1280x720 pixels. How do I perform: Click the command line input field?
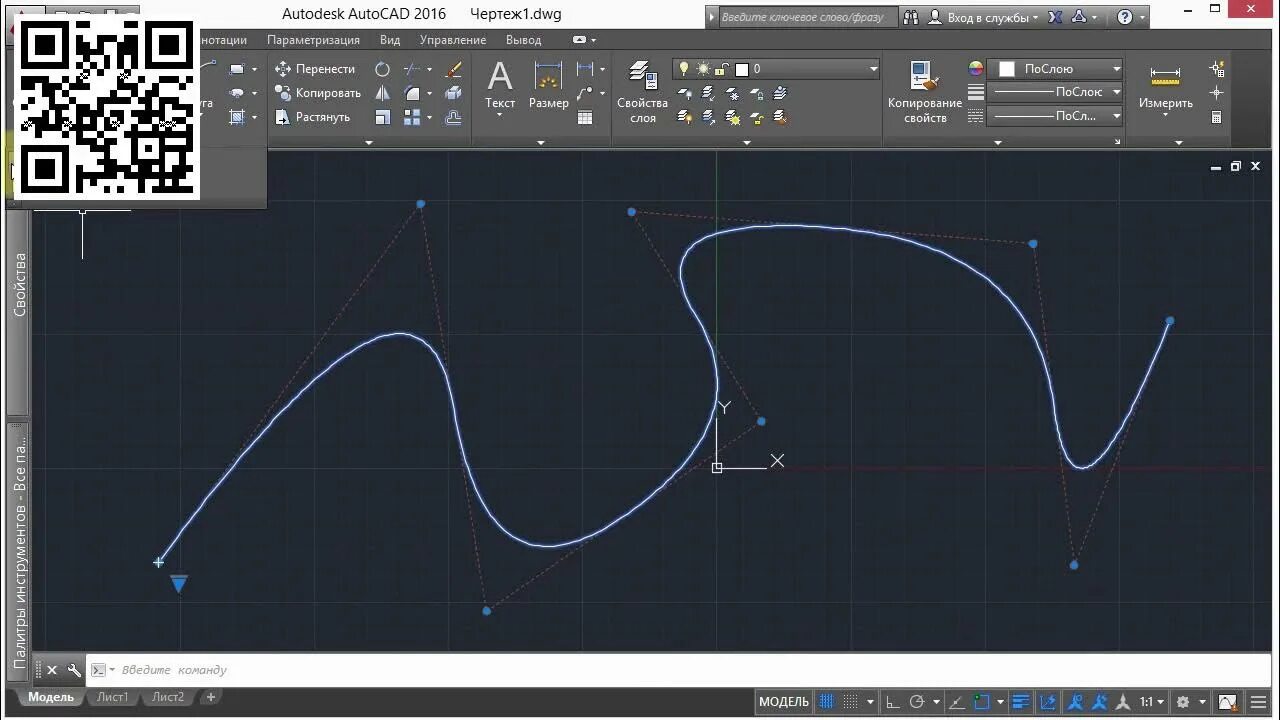(x=680, y=670)
